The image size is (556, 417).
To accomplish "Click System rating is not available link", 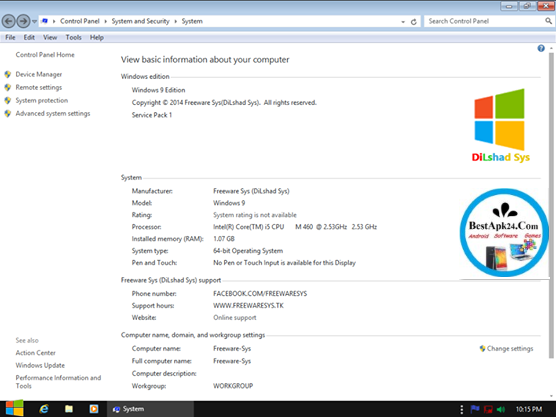I will (x=255, y=215).
